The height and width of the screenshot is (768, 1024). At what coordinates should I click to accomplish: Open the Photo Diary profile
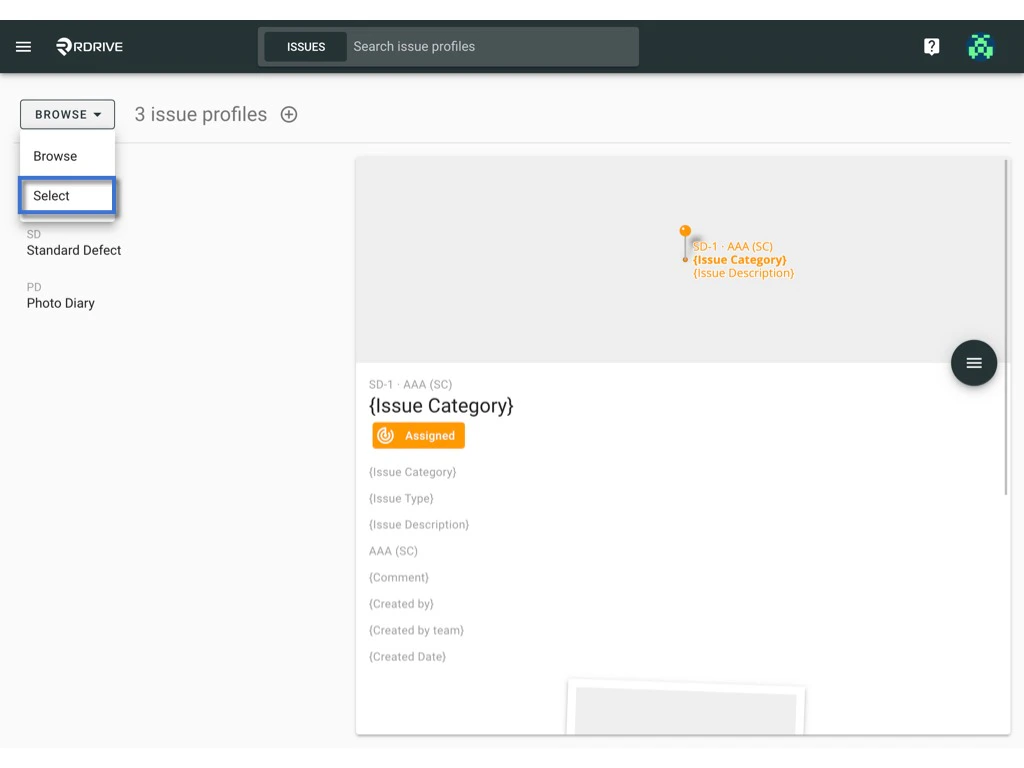(62, 303)
